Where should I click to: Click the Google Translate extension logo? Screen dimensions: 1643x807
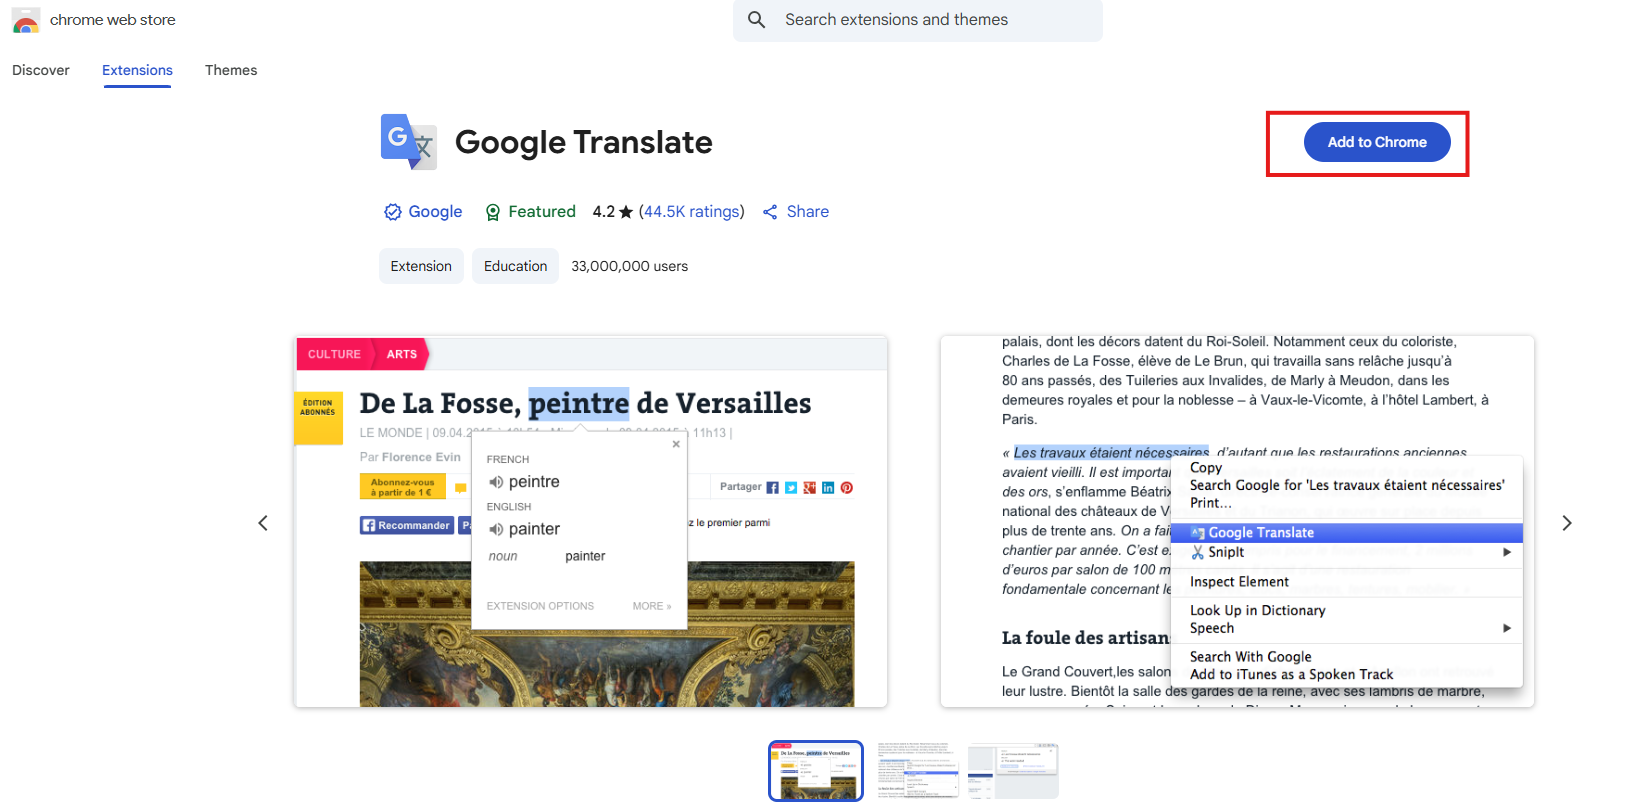(x=408, y=141)
